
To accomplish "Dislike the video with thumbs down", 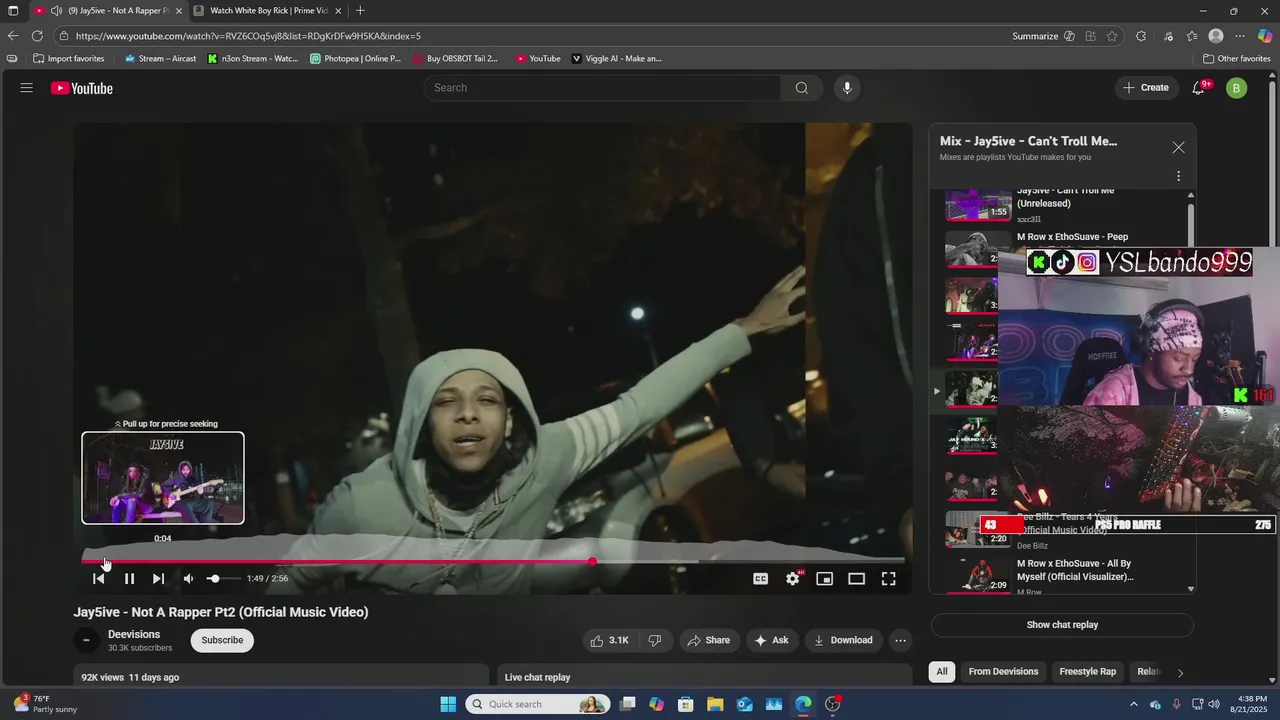I will (655, 640).
